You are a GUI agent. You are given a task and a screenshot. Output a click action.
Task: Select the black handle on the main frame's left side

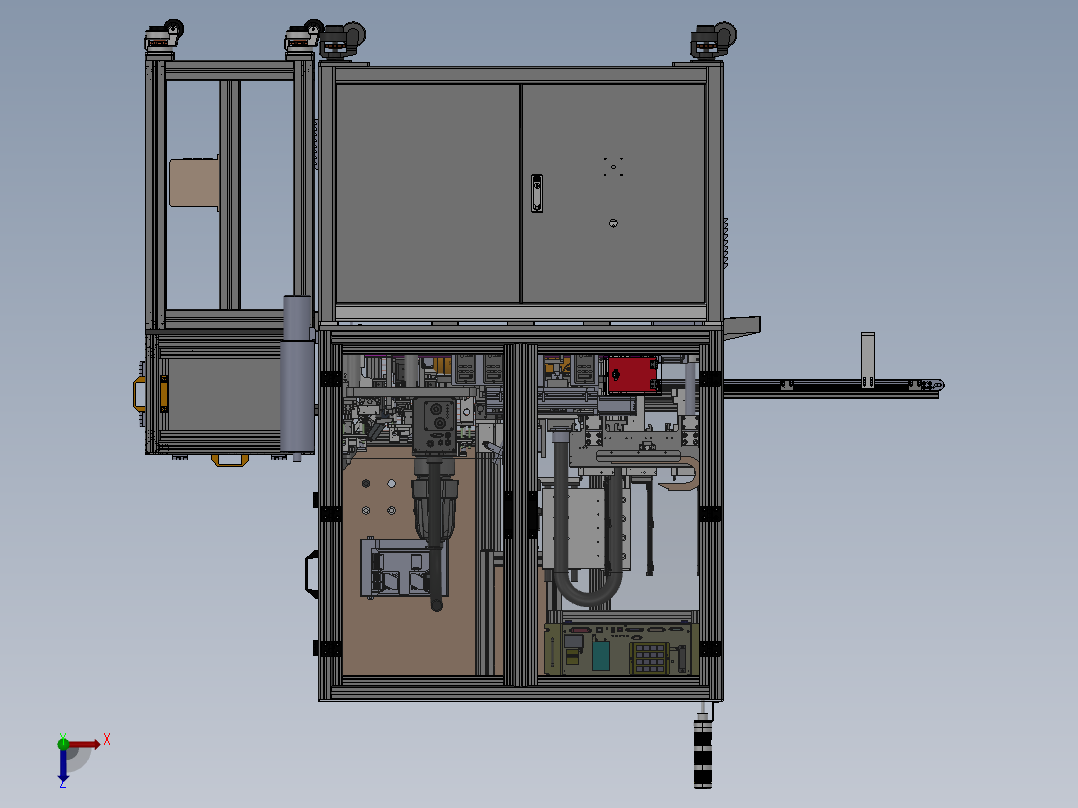(x=311, y=574)
